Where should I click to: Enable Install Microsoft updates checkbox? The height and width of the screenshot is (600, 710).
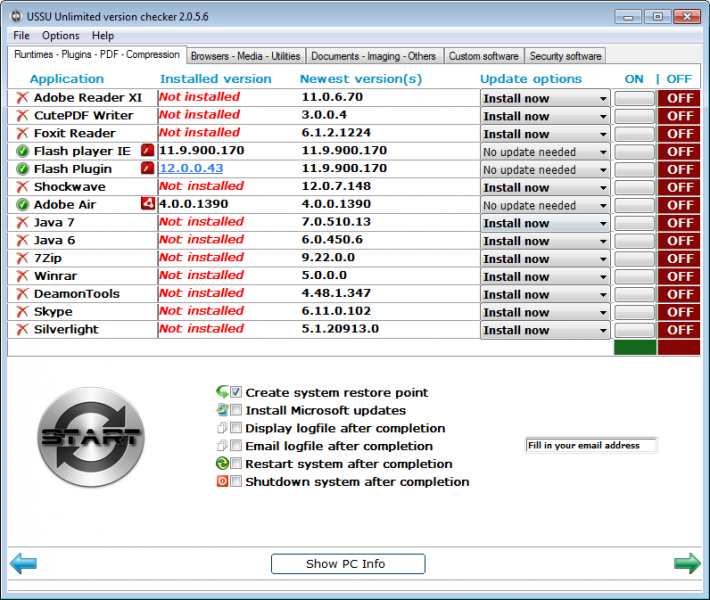coord(236,410)
